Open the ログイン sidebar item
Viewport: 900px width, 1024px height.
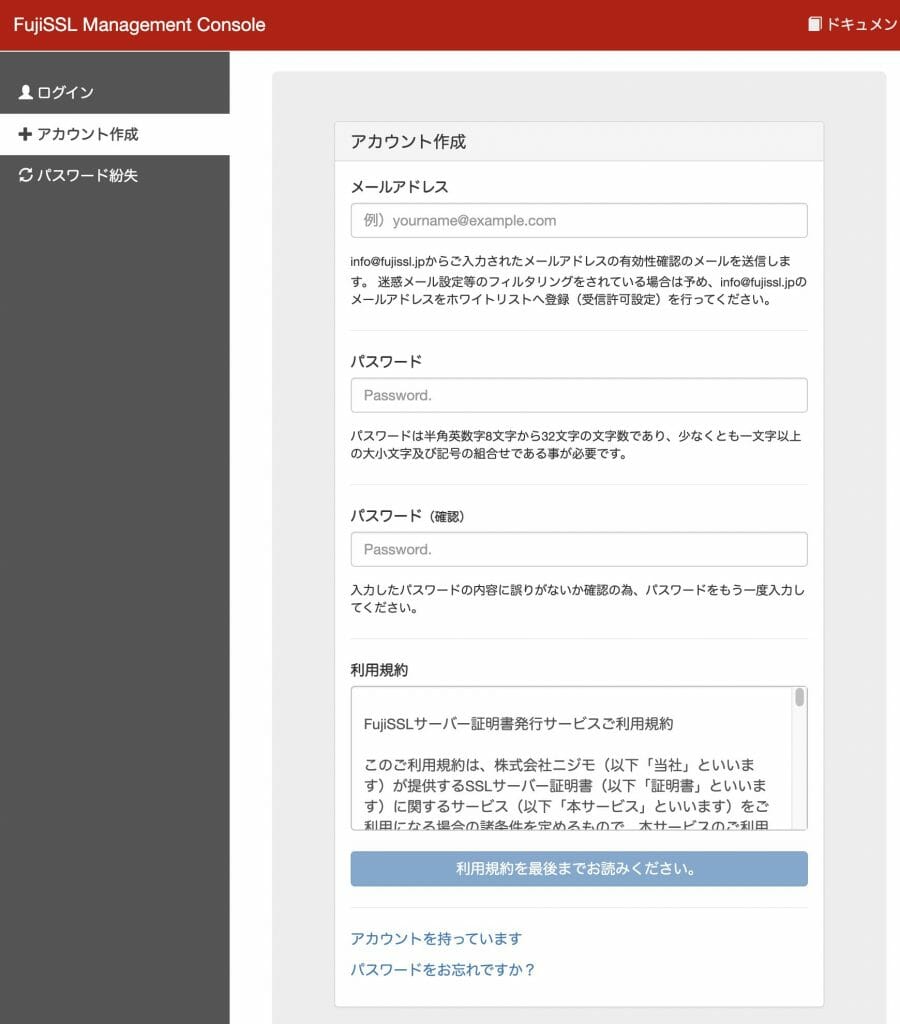pyautogui.click(x=115, y=93)
